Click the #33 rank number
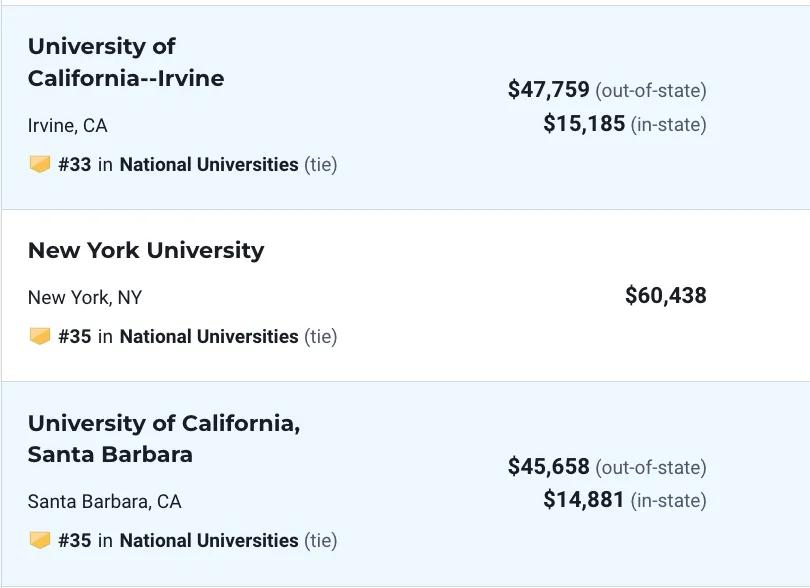 (75, 165)
